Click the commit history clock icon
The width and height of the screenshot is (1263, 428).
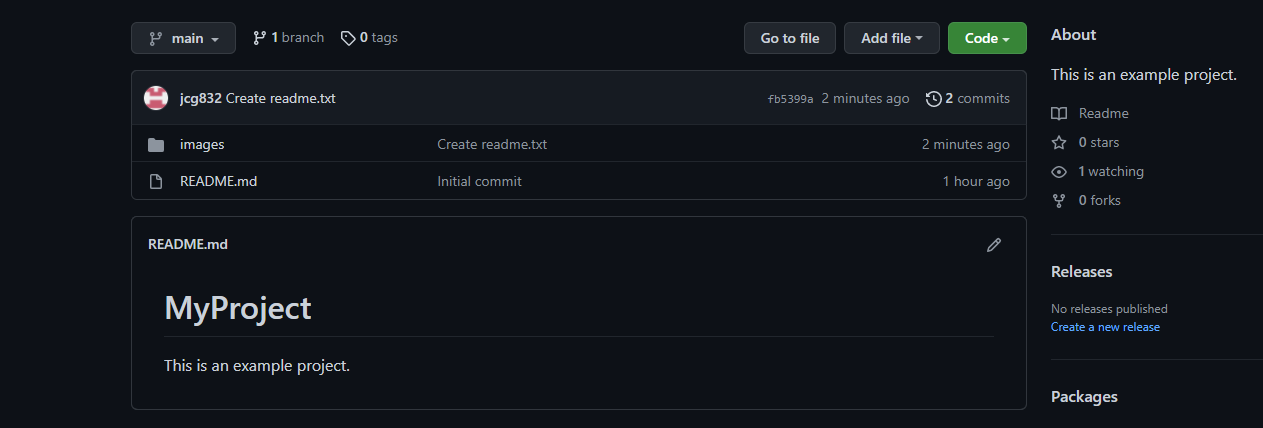[x=934, y=99]
